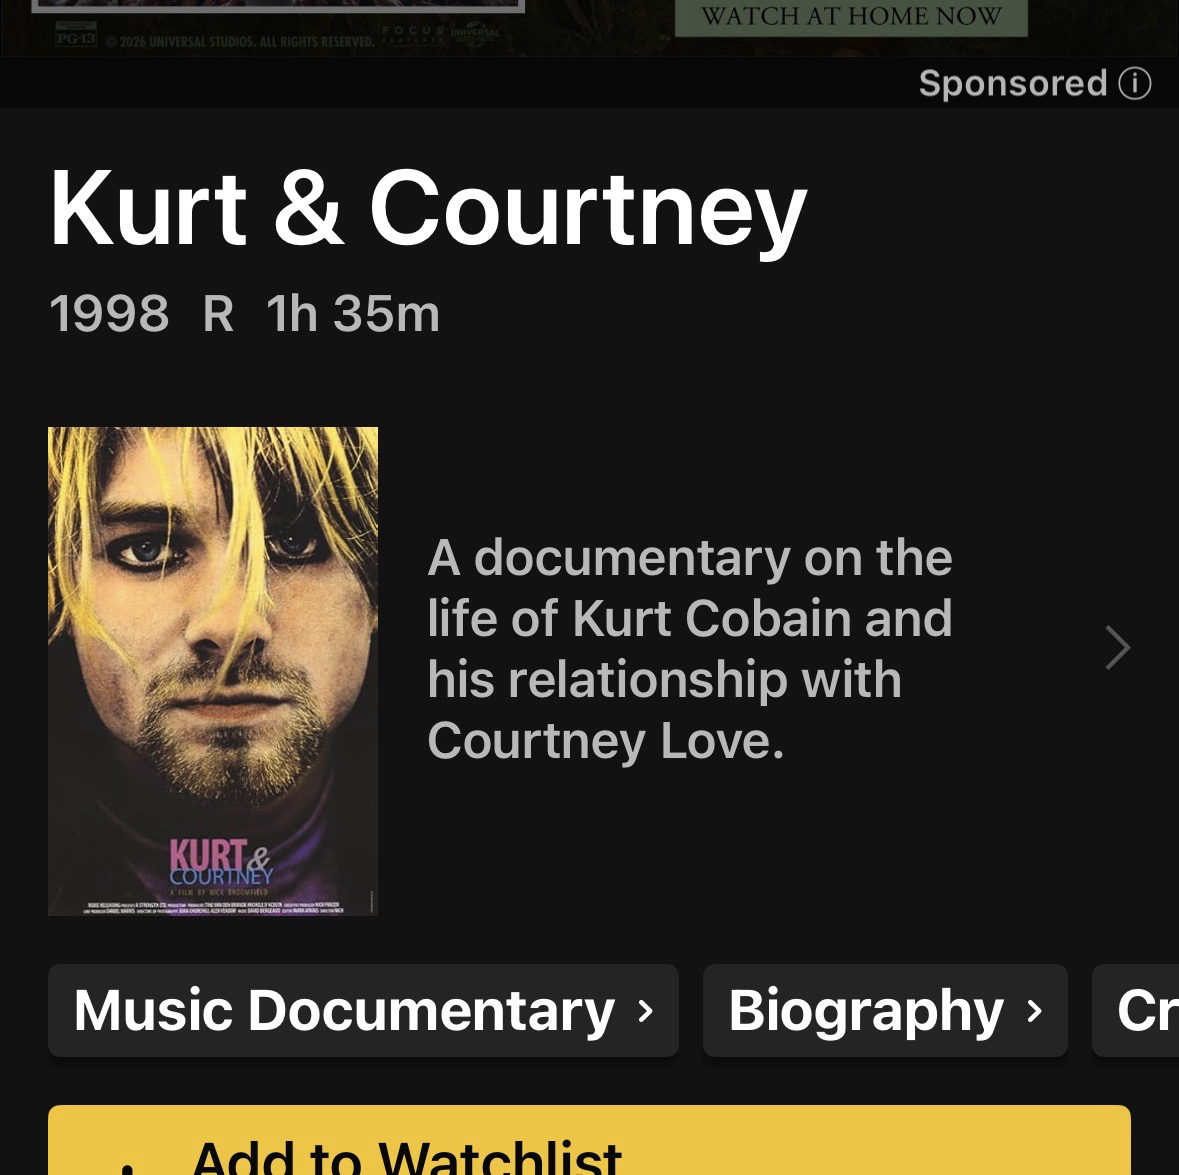Screen dimensions: 1179x1175
Task: Click the Sponsored label text
Action: [x=1013, y=83]
